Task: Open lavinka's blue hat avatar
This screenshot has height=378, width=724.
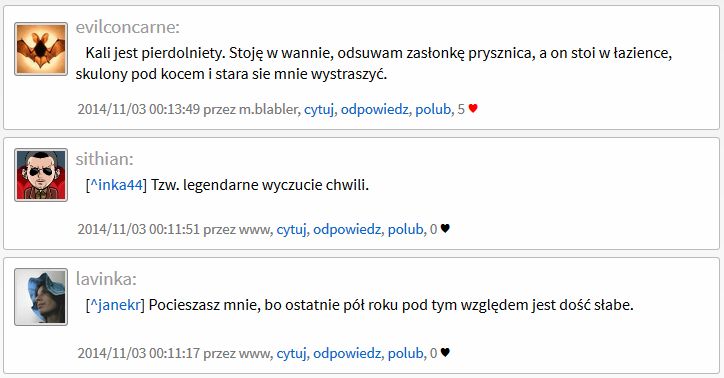Action: [41, 297]
